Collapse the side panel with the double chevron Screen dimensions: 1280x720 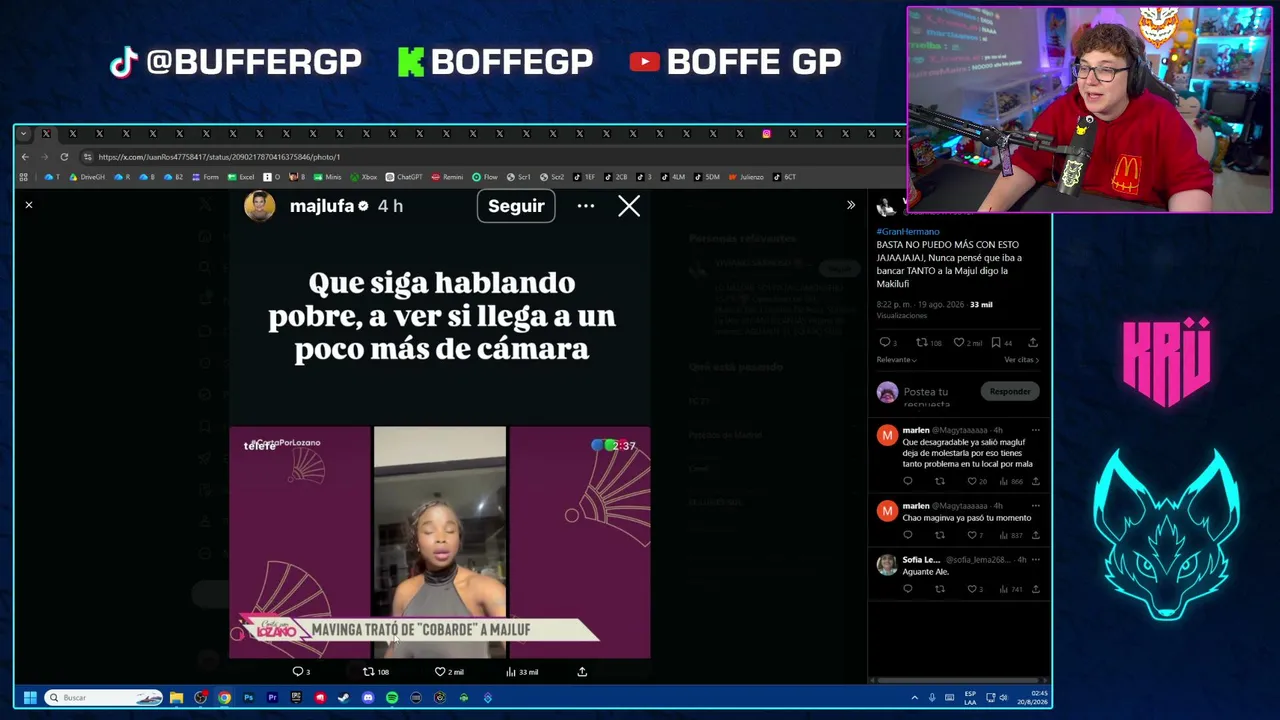(851, 205)
